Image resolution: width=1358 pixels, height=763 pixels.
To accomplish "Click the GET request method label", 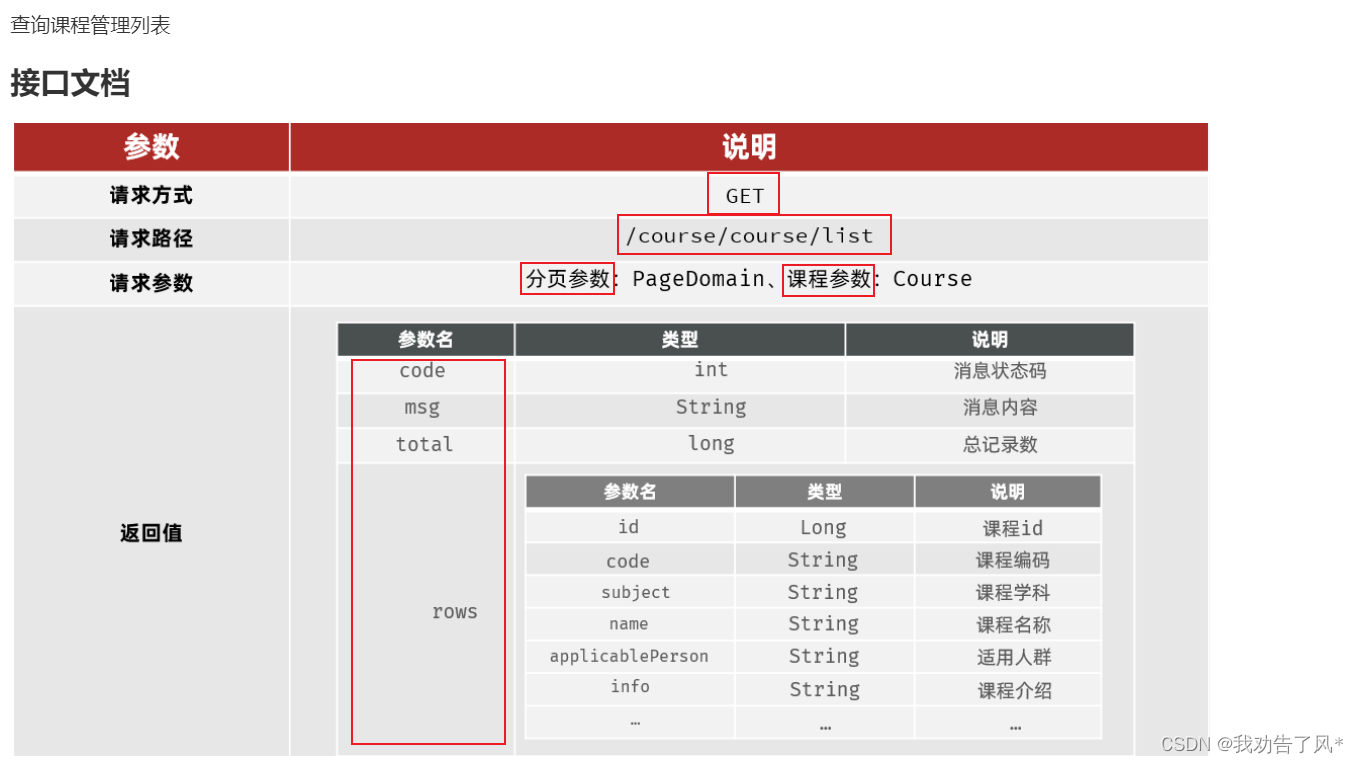I will point(743,194).
